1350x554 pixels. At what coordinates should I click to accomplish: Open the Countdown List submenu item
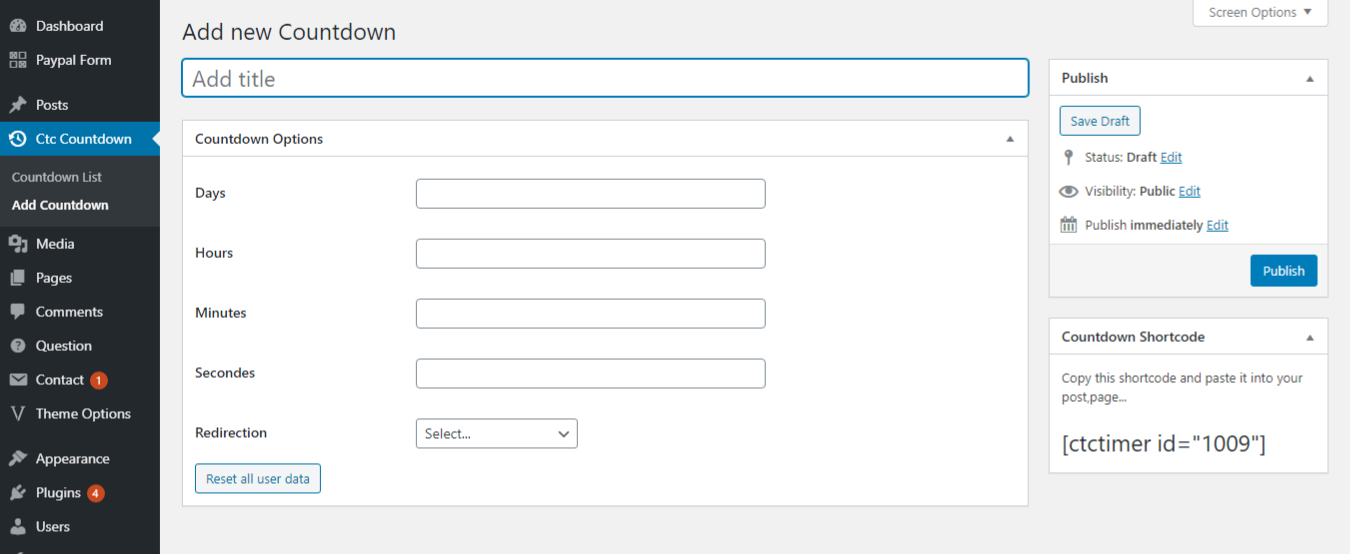pyautogui.click(x=57, y=177)
